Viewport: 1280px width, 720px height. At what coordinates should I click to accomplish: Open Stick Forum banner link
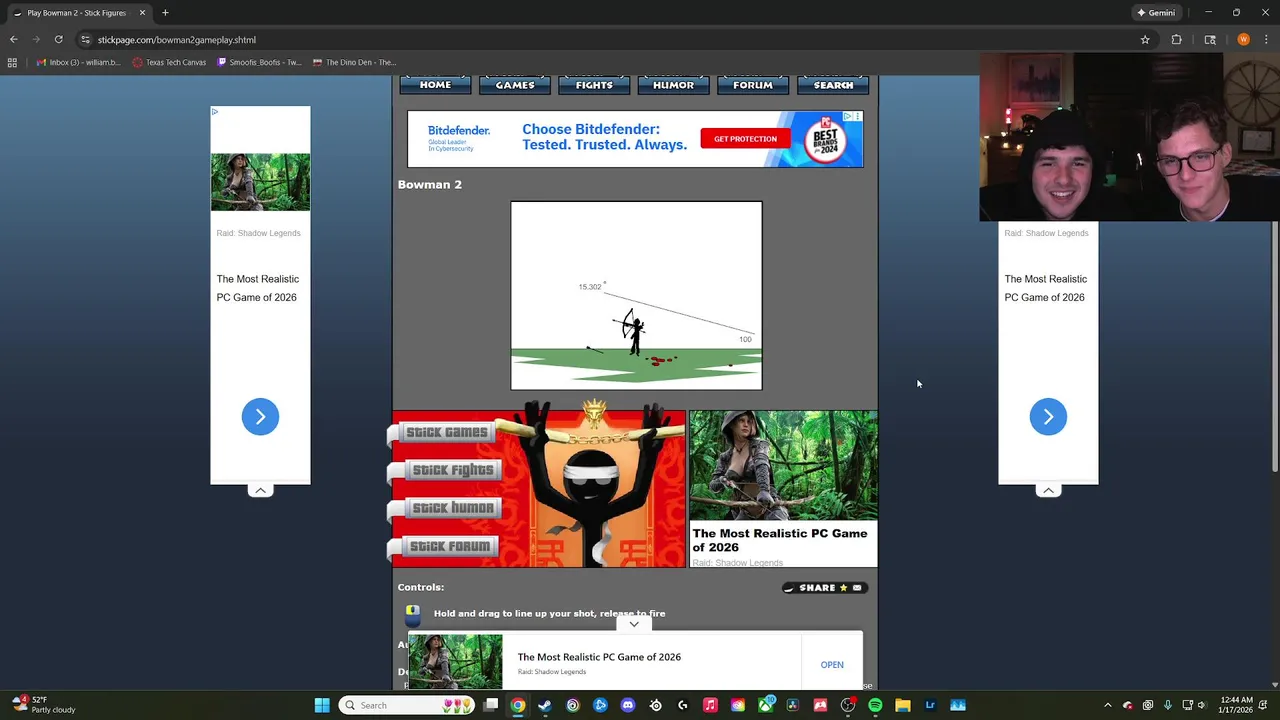(449, 546)
